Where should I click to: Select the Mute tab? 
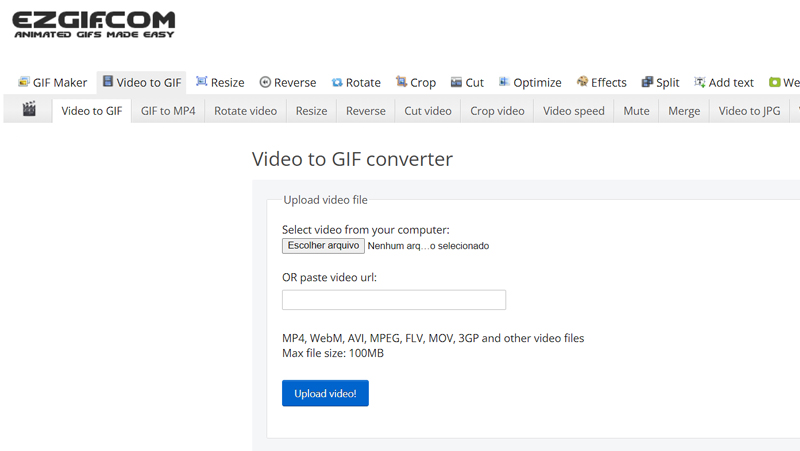click(x=636, y=111)
